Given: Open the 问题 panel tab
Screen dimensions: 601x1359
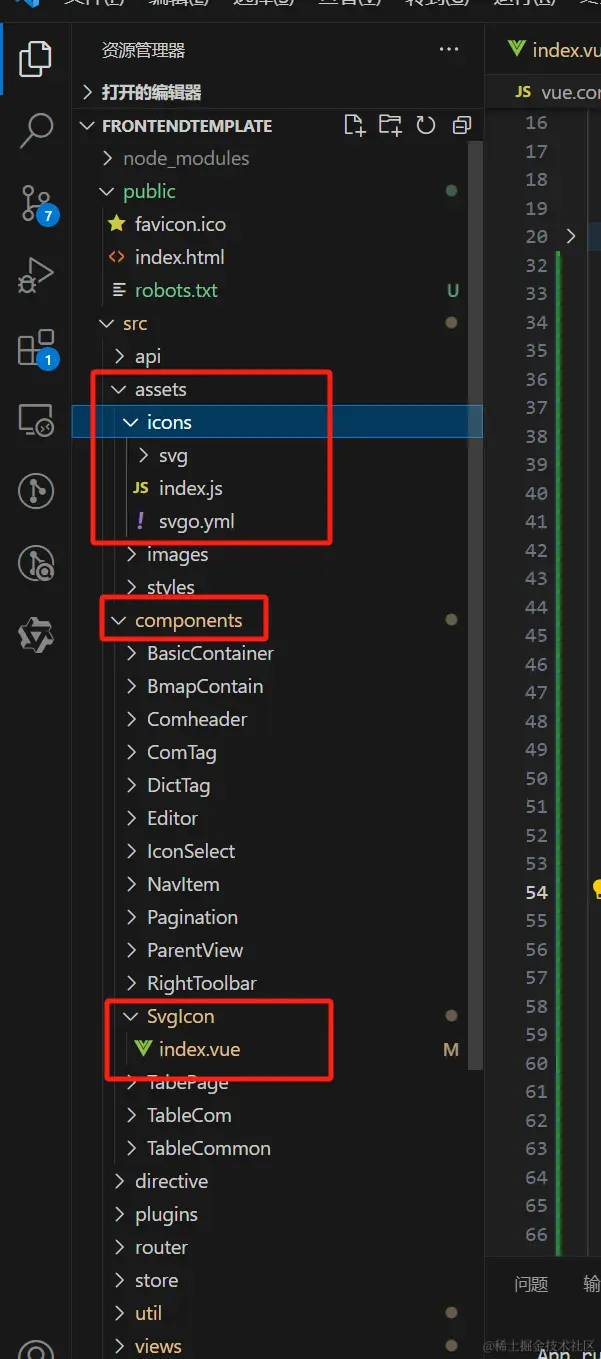Looking at the screenshot, I should tap(530, 1285).
